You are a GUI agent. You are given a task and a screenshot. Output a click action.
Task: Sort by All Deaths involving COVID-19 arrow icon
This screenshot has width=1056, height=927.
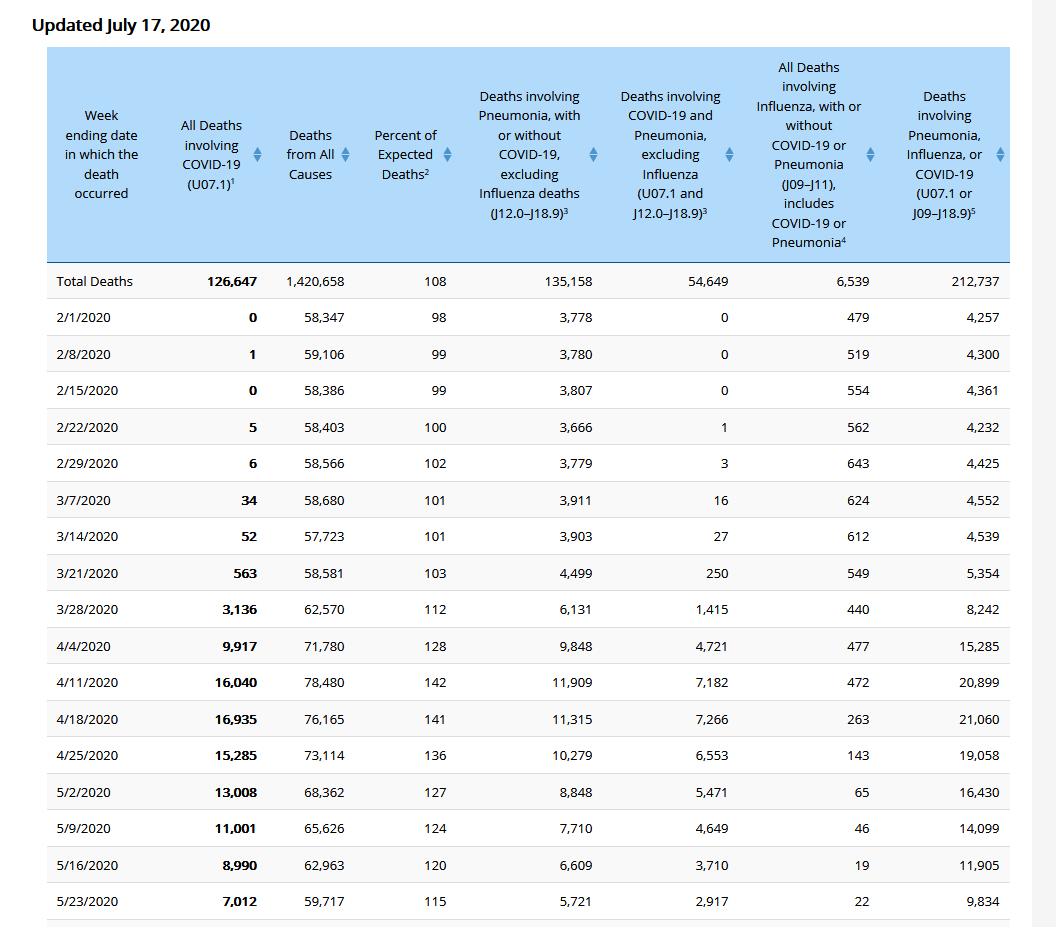257,154
